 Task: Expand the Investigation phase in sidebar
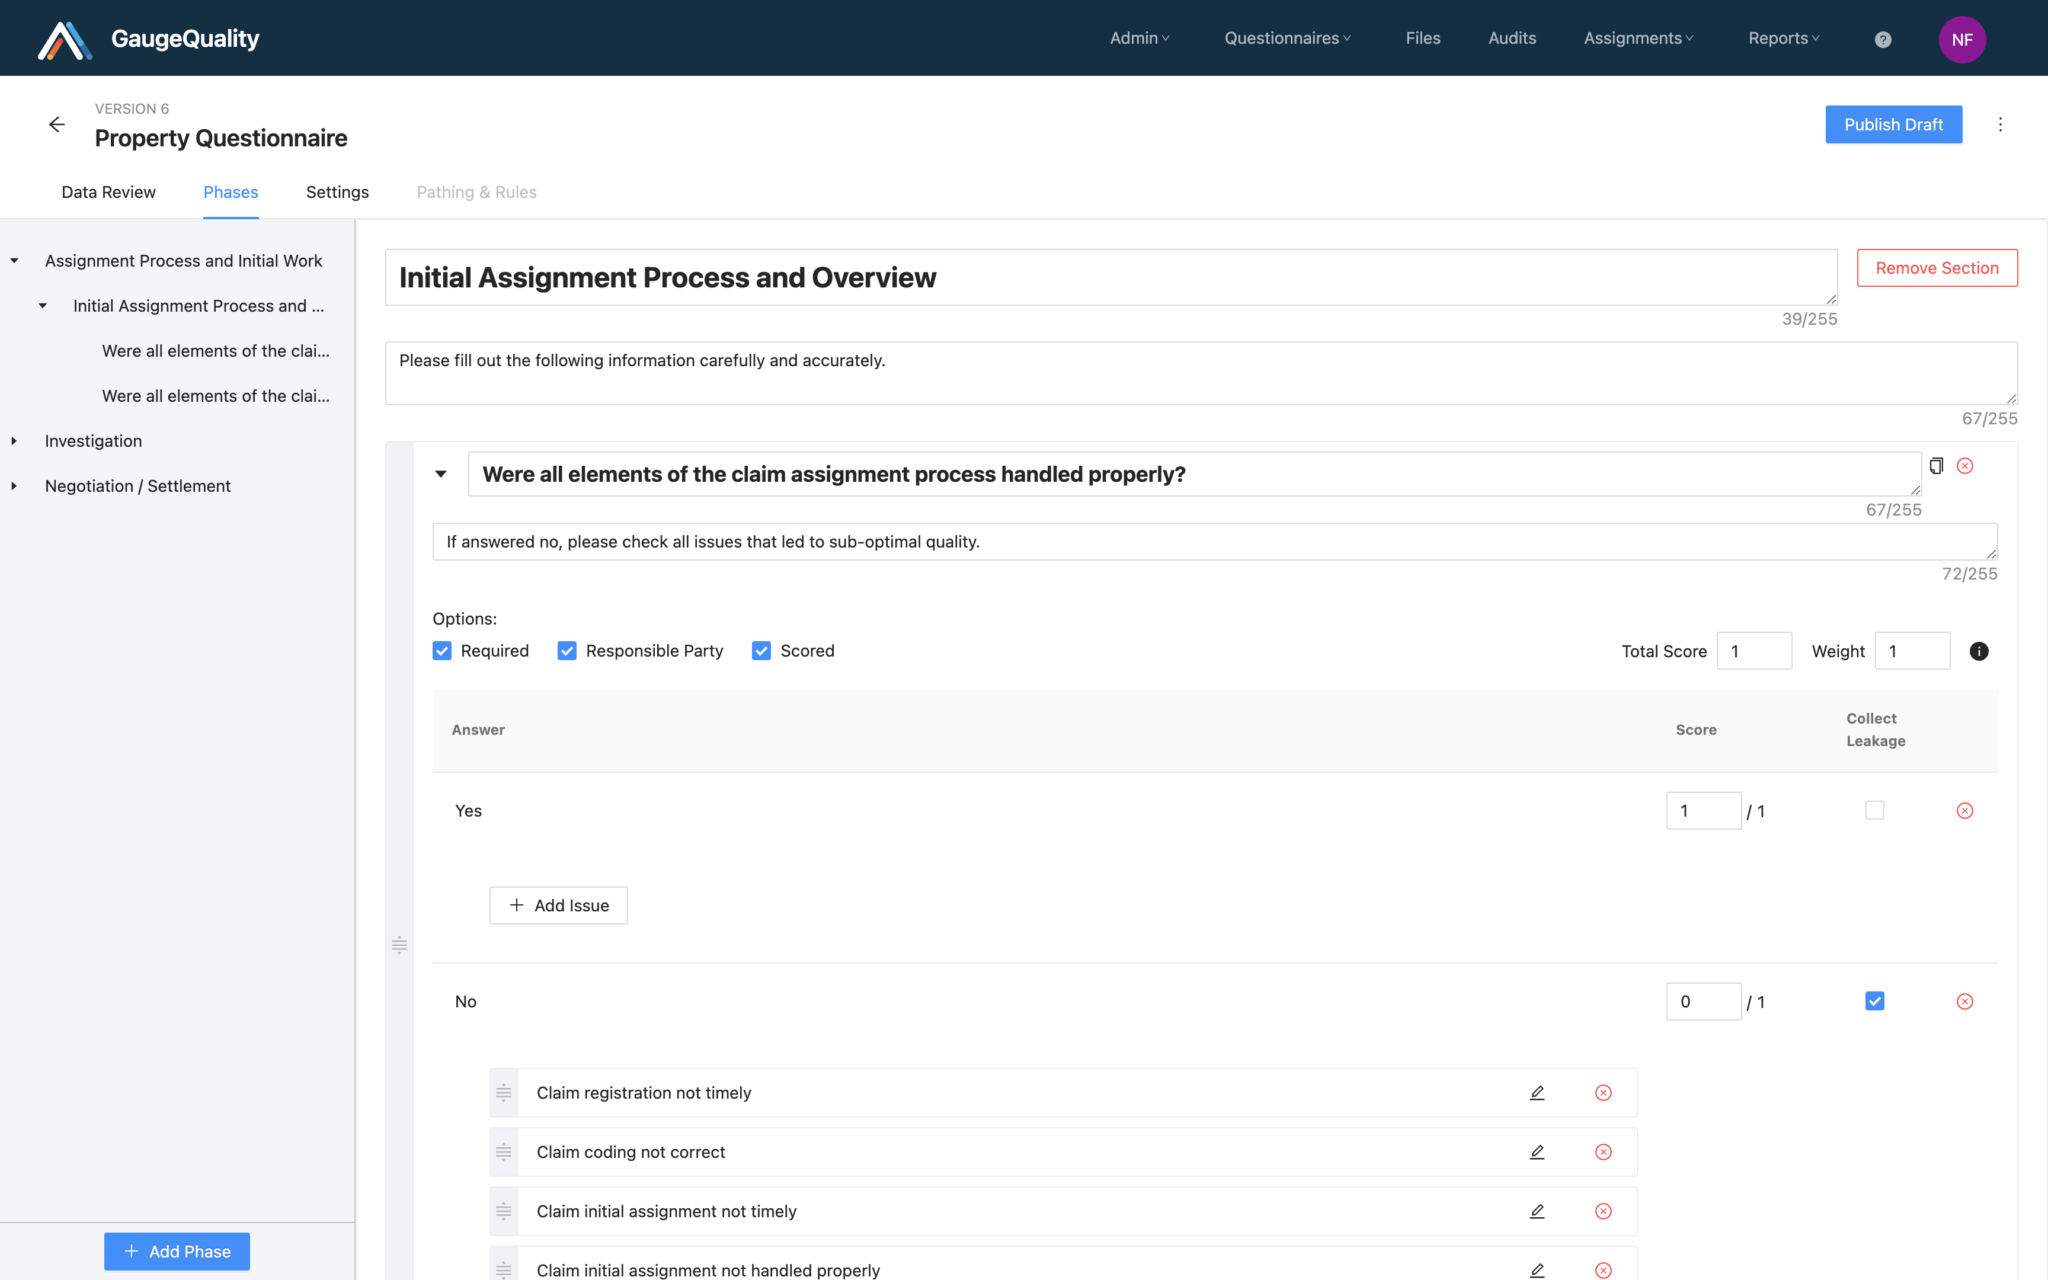coord(14,441)
